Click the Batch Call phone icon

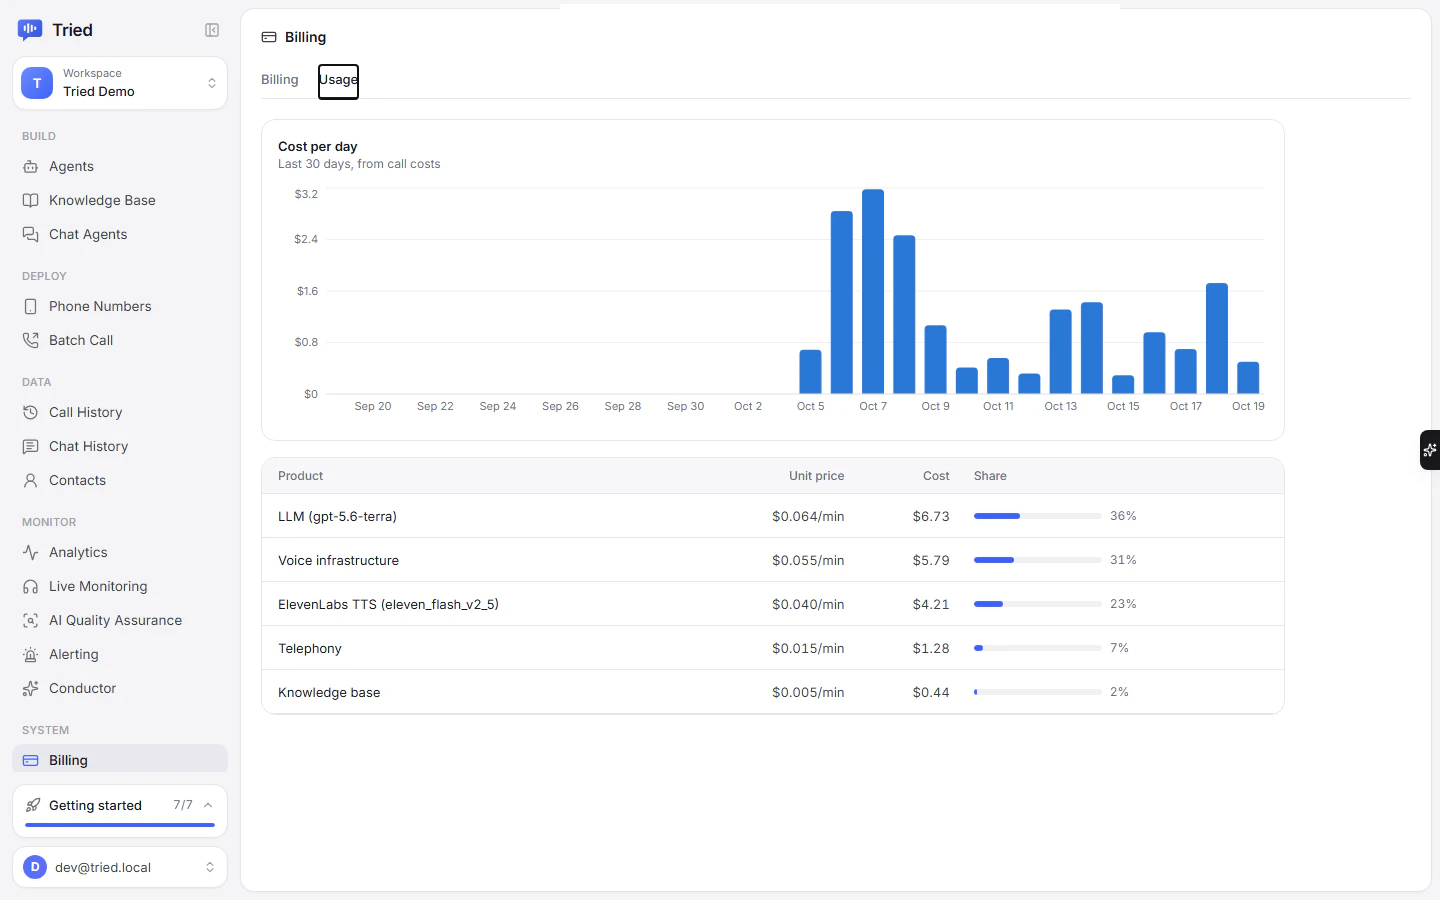coord(31,340)
